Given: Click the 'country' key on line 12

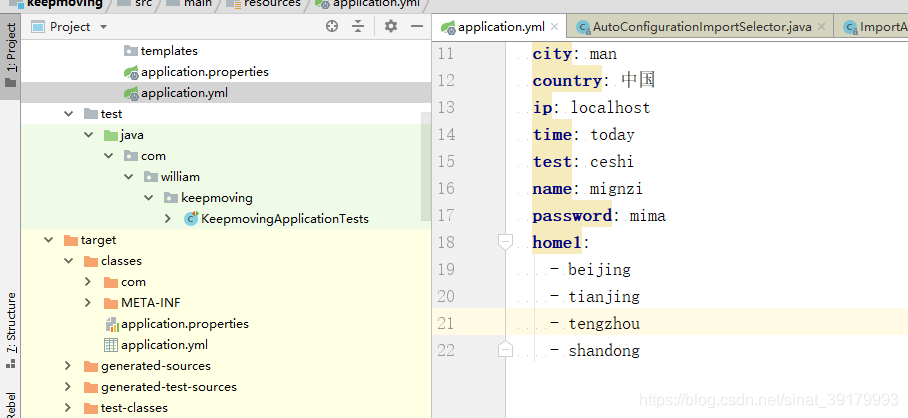Looking at the screenshot, I should click(568, 80).
